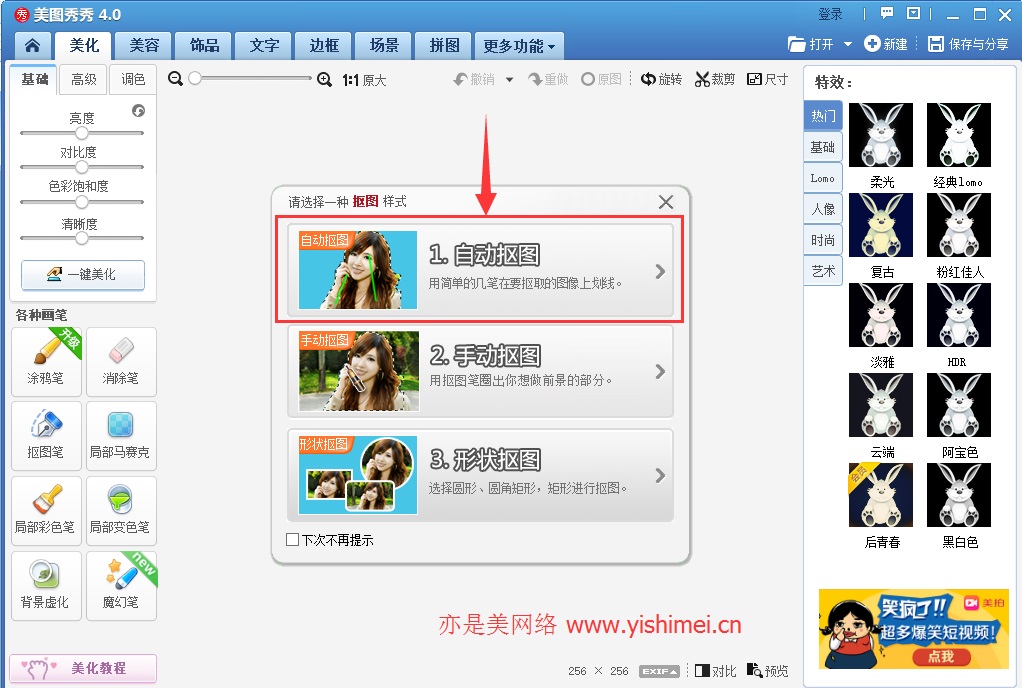Apply the 黑白色 effect thumbnail
This screenshot has width=1022, height=688.
[x=959, y=495]
